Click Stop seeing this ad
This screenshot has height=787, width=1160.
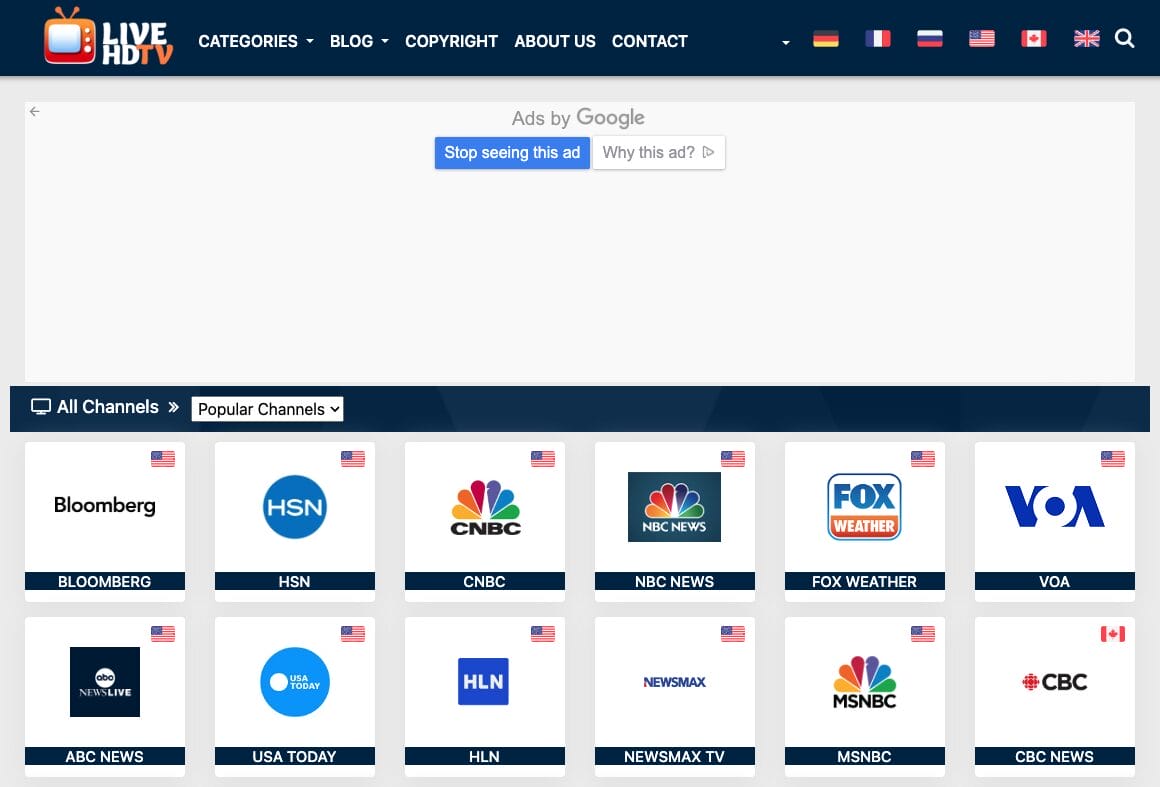pos(512,152)
